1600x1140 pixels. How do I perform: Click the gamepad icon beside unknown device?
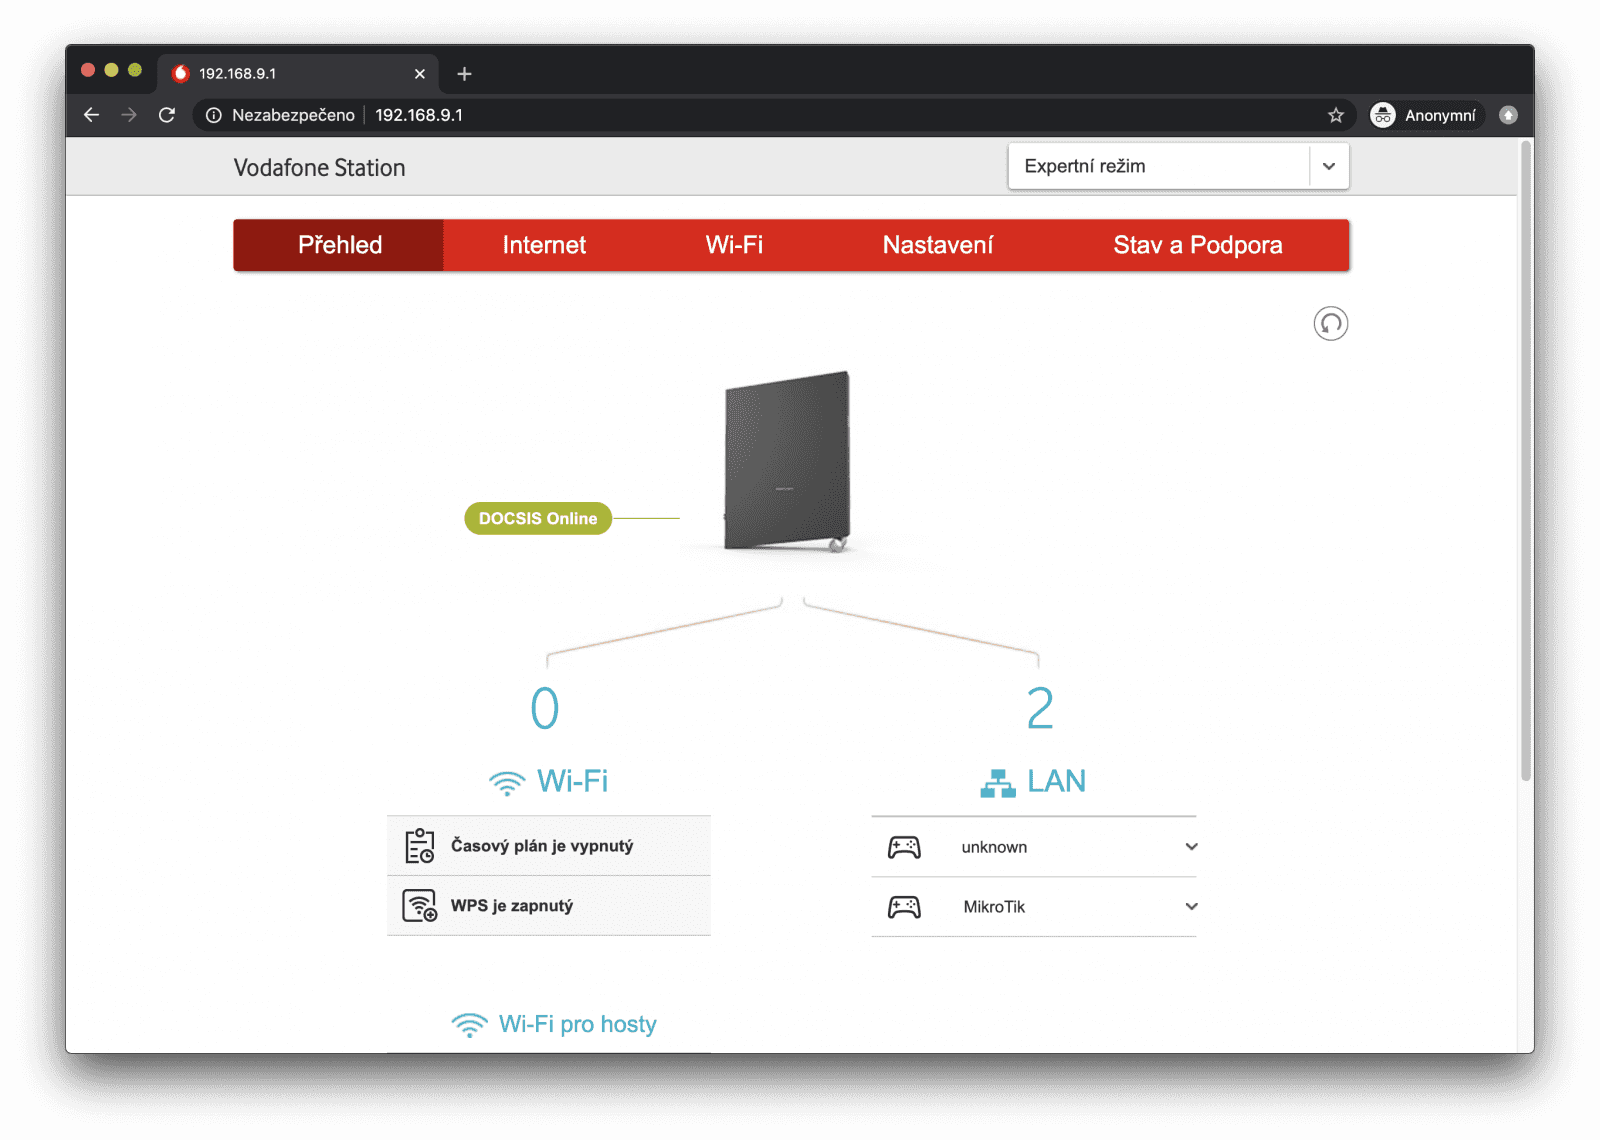(x=904, y=847)
